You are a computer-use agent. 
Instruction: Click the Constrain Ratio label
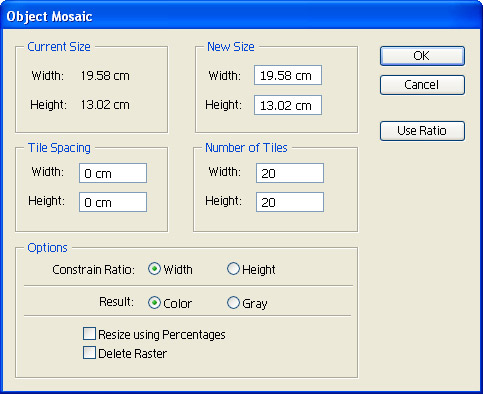pos(93,270)
